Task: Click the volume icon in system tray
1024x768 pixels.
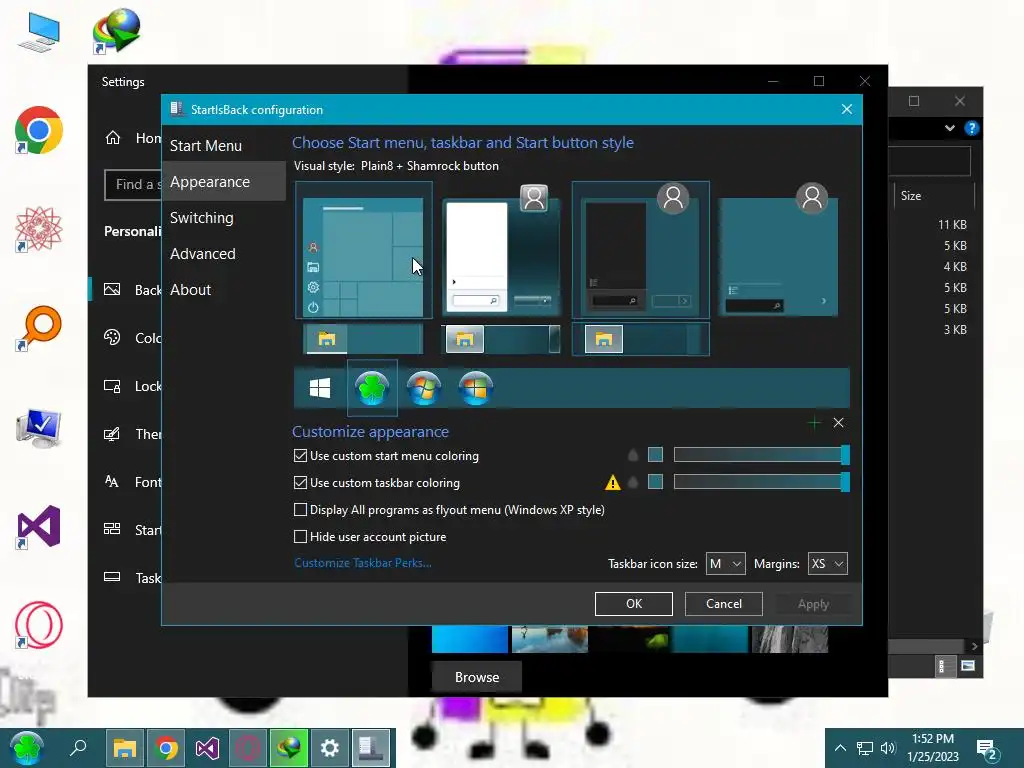Action: point(888,748)
